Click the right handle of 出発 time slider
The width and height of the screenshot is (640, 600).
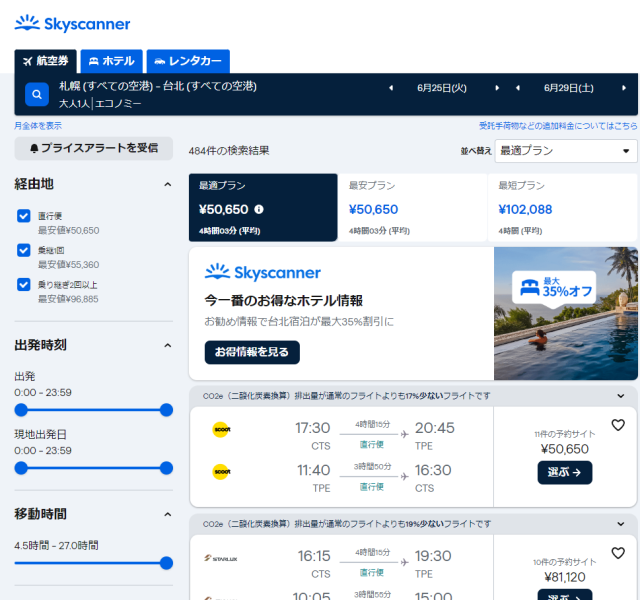point(166,409)
